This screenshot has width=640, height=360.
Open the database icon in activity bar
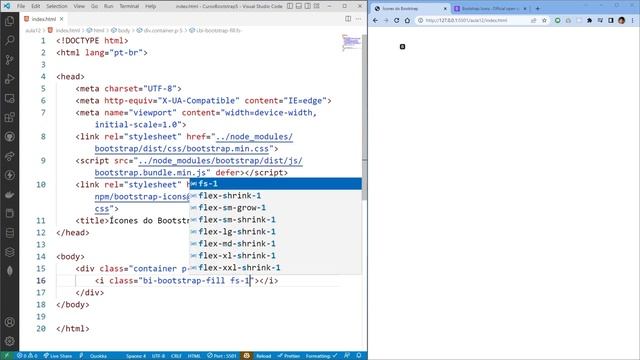pyautogui.click(x=9, y=233)
